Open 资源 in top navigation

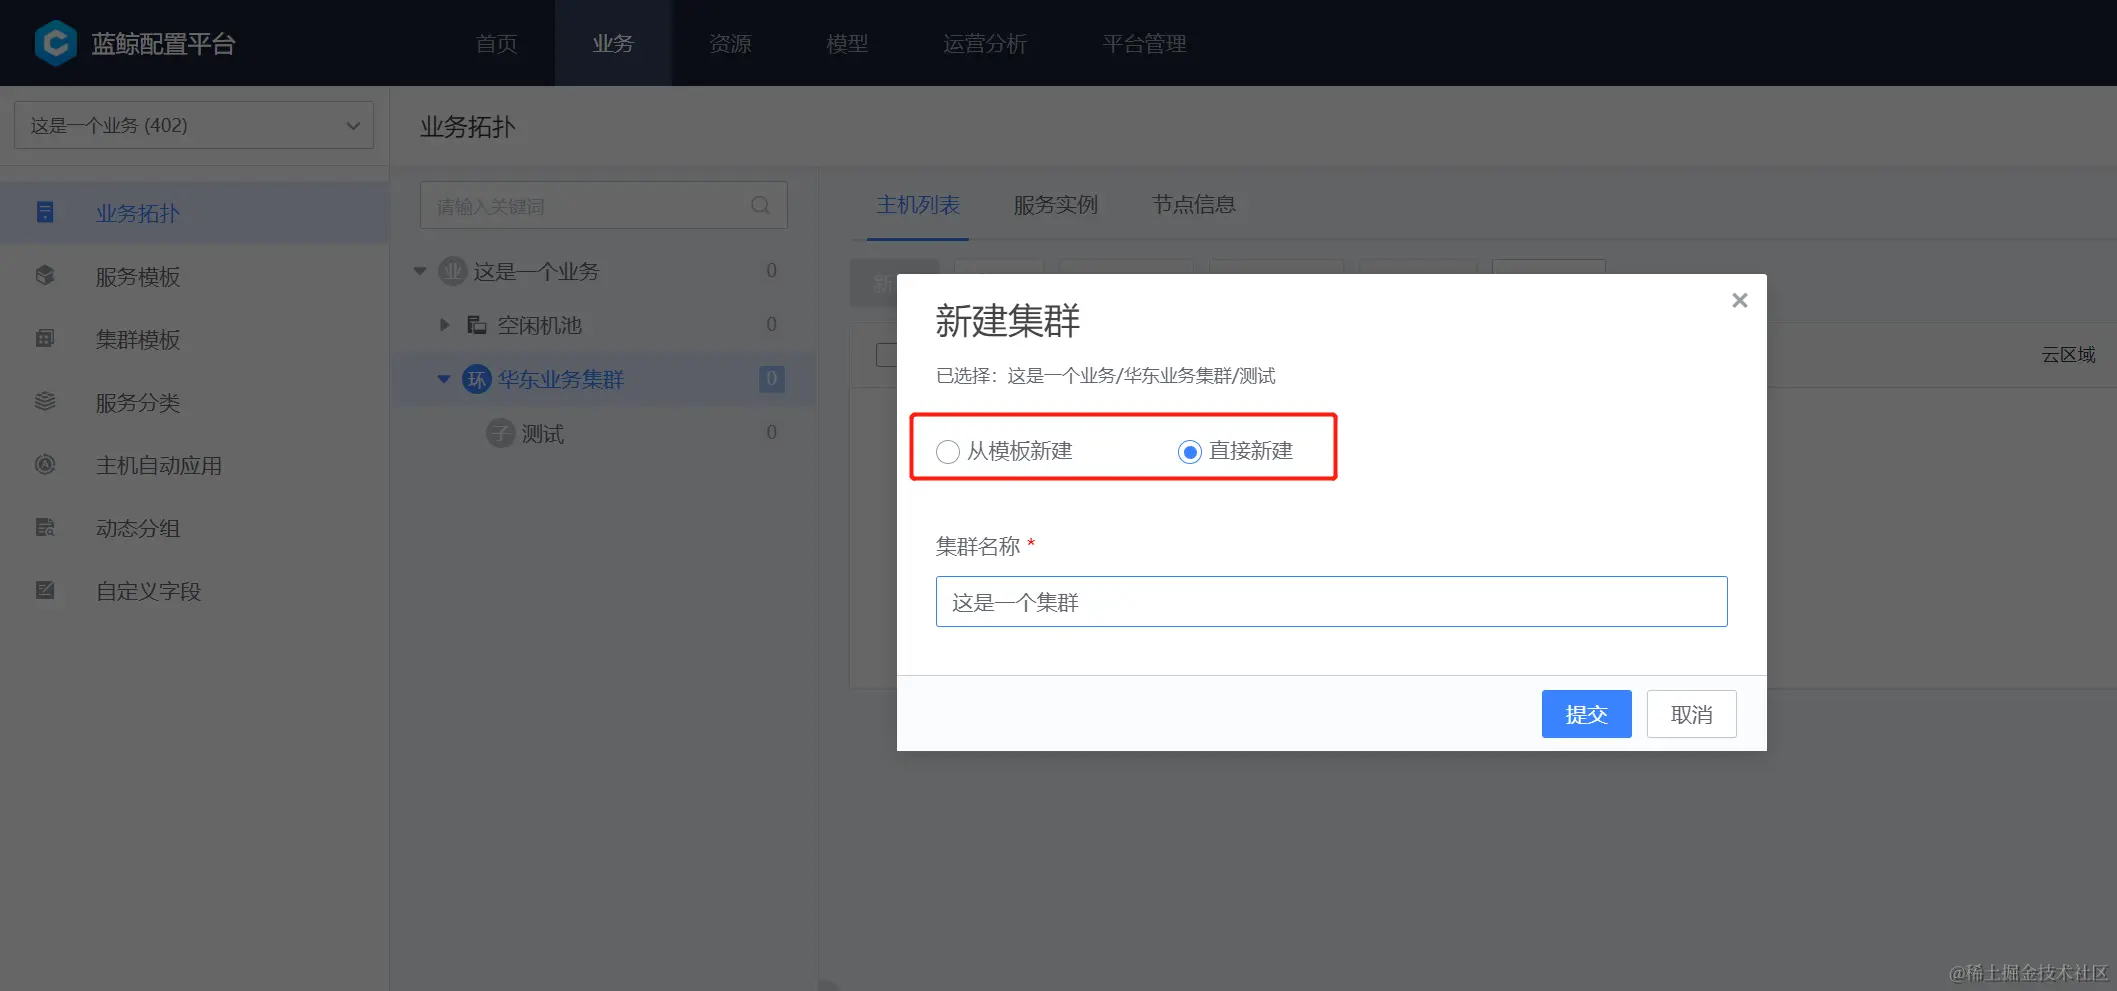pyautogui.click(x=730, y=43)
